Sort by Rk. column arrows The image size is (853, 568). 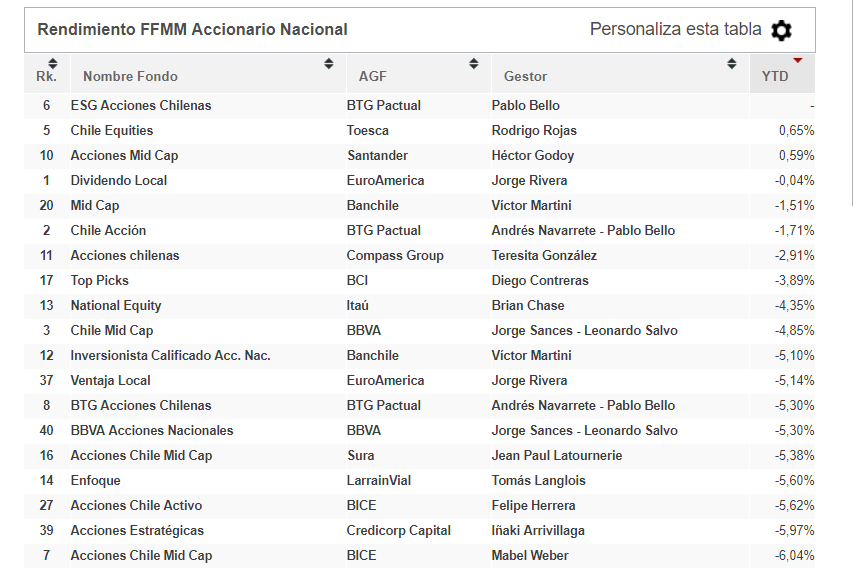click(x=53, y=63)
